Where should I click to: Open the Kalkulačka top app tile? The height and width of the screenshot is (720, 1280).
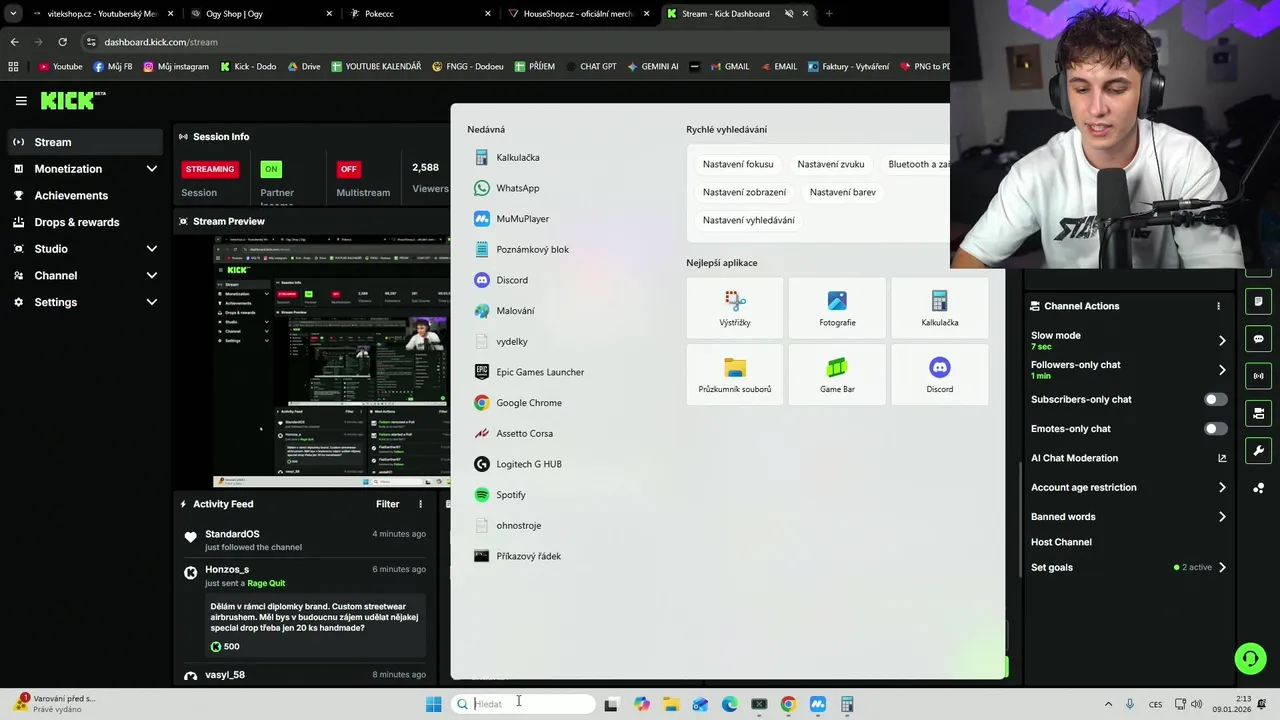click(x=939, y=308)
